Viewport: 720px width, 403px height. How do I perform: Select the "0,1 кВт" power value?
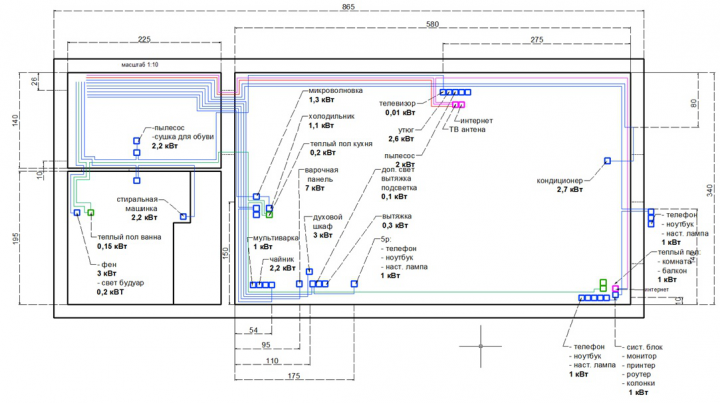coord(394,196)
